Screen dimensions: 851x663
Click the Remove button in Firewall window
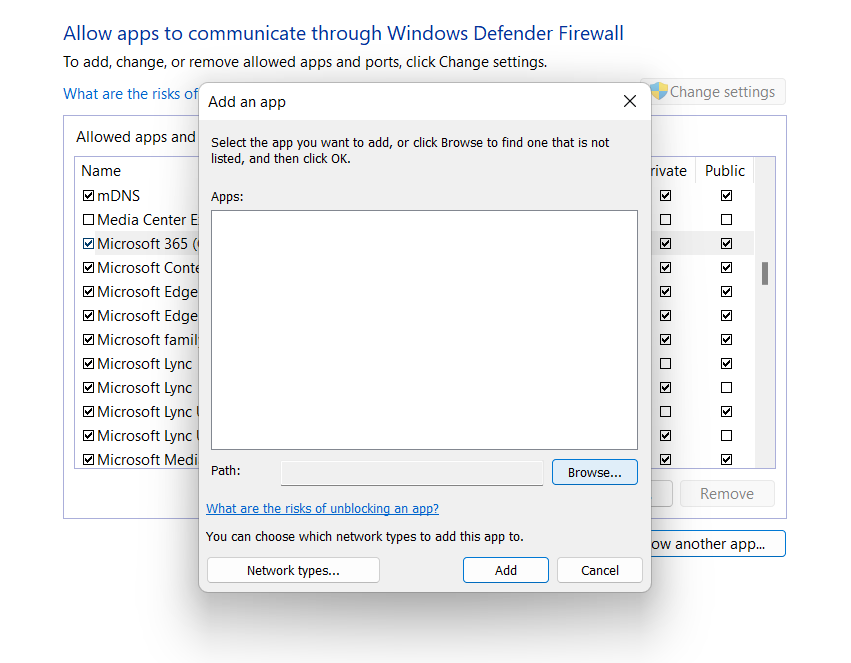(x=727, y=494)
